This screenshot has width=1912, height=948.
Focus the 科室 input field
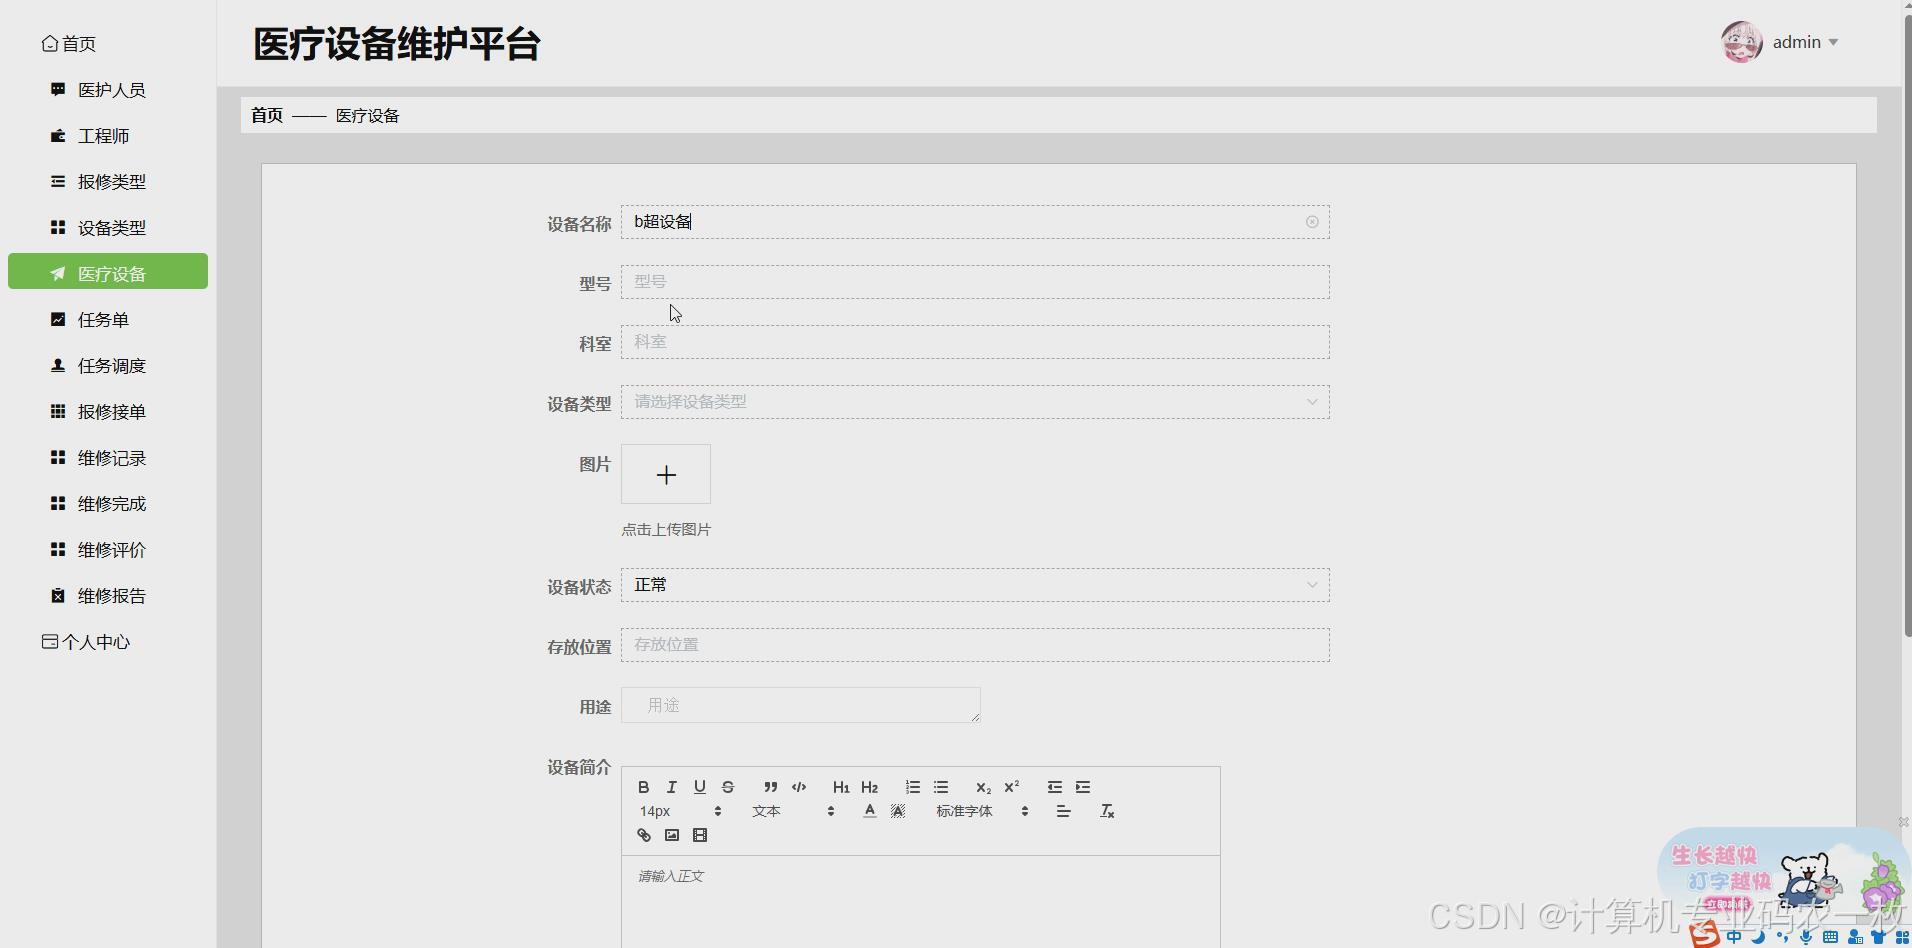coord(975,342)
